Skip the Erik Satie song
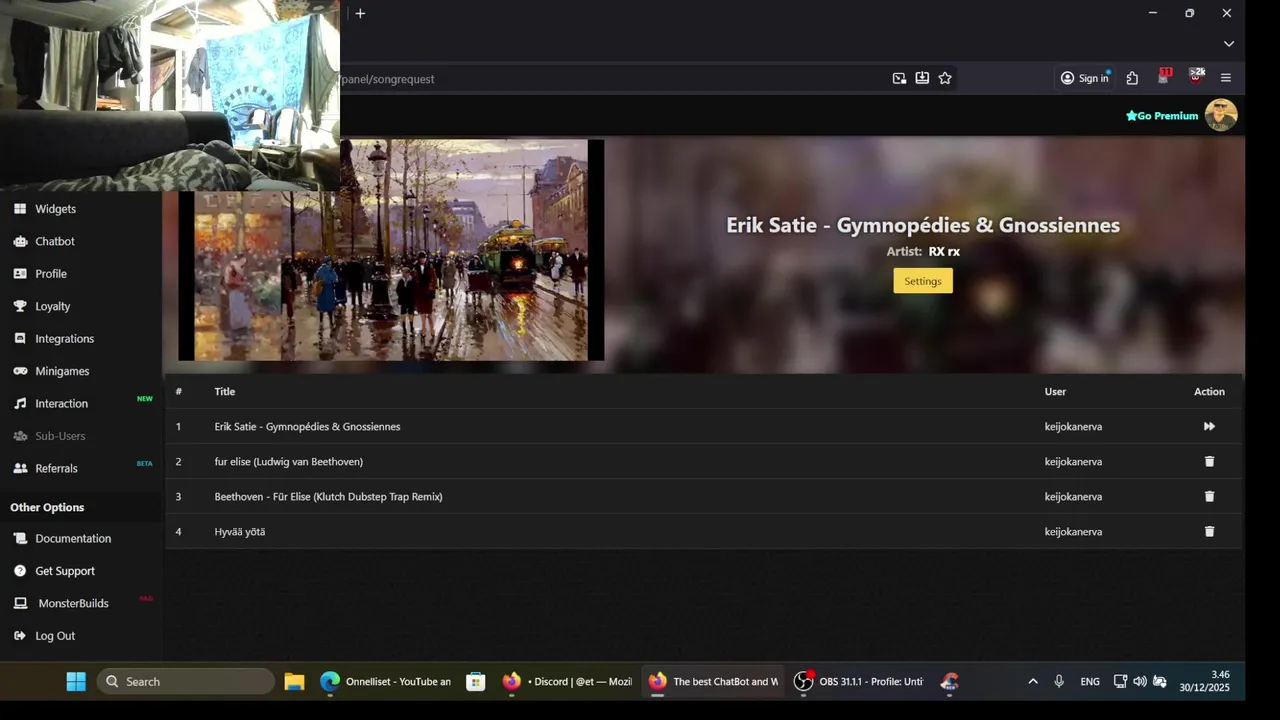This screenshot has height=720, width=1280. (x=1209, y=426)
